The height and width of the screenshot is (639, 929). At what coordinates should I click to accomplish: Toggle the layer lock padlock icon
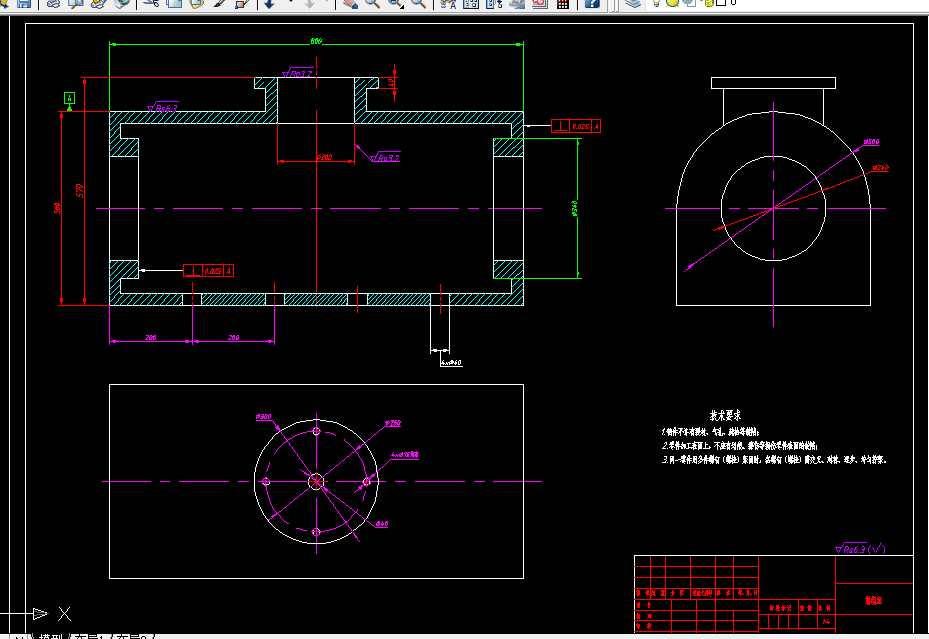click(707, 3)
